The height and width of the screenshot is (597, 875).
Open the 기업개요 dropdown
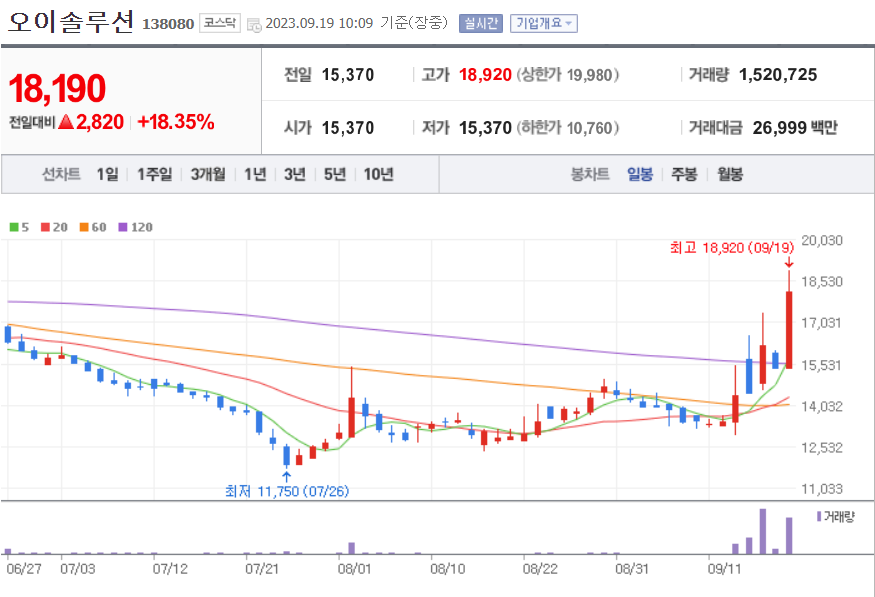[544, 23]
